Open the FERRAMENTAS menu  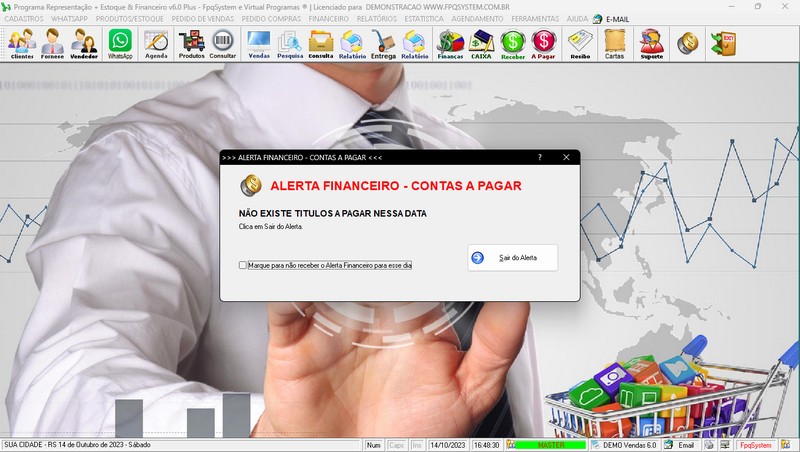535,19
